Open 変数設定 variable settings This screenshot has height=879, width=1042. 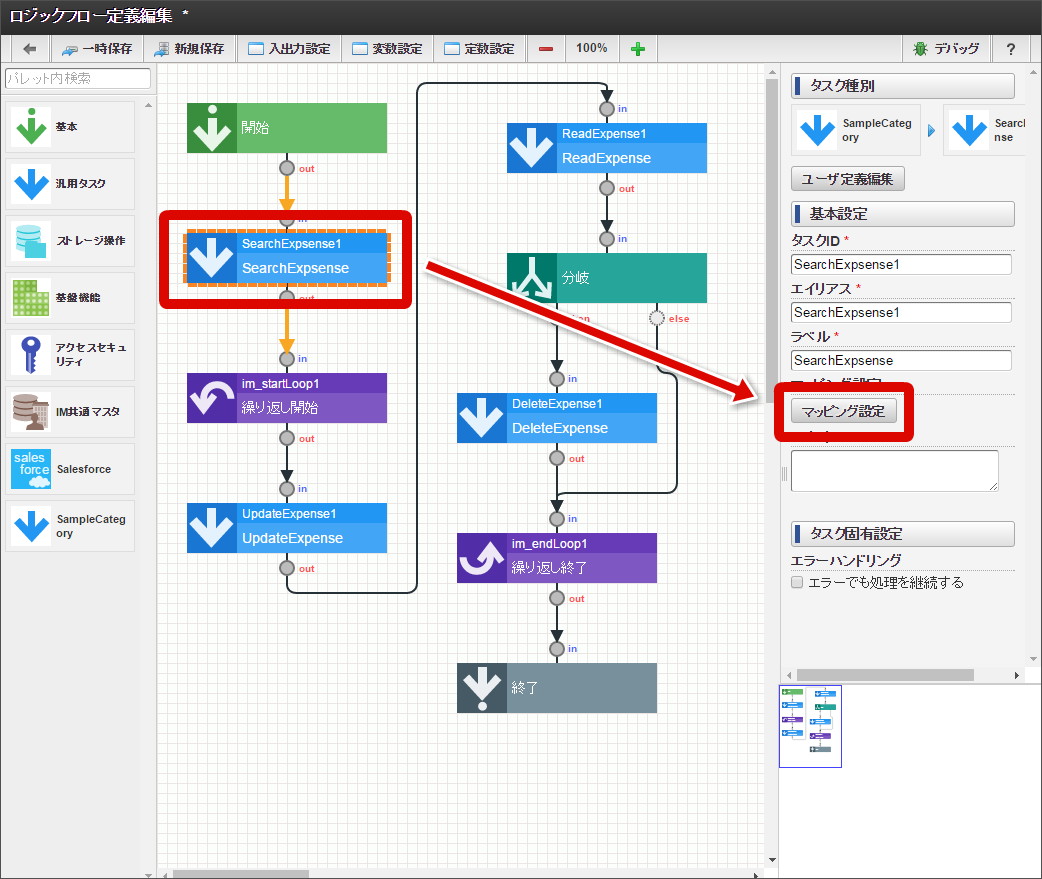387,49
